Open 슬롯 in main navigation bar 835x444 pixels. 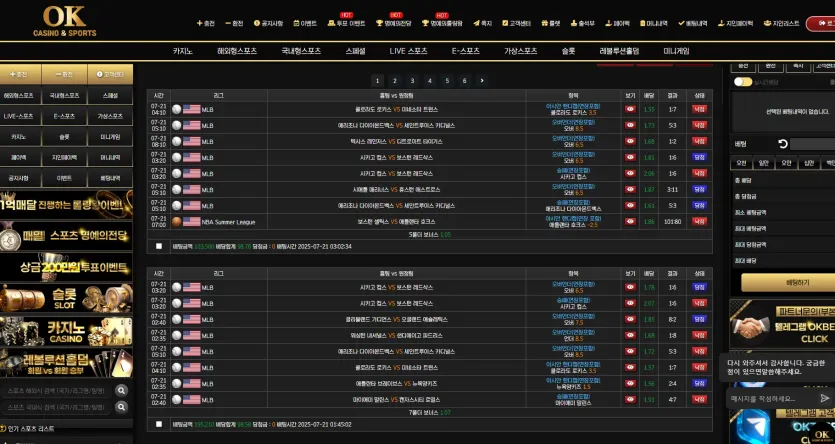click(x=568, y=51)
